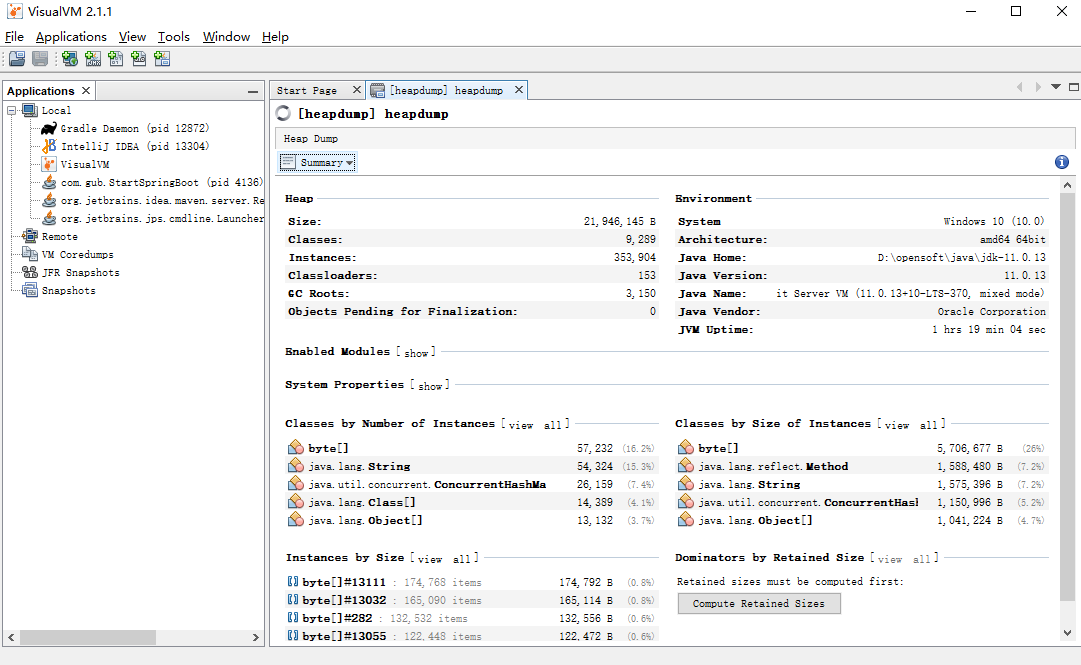Open a snapshot file using the Load toolbar icon

pos(17,58)
